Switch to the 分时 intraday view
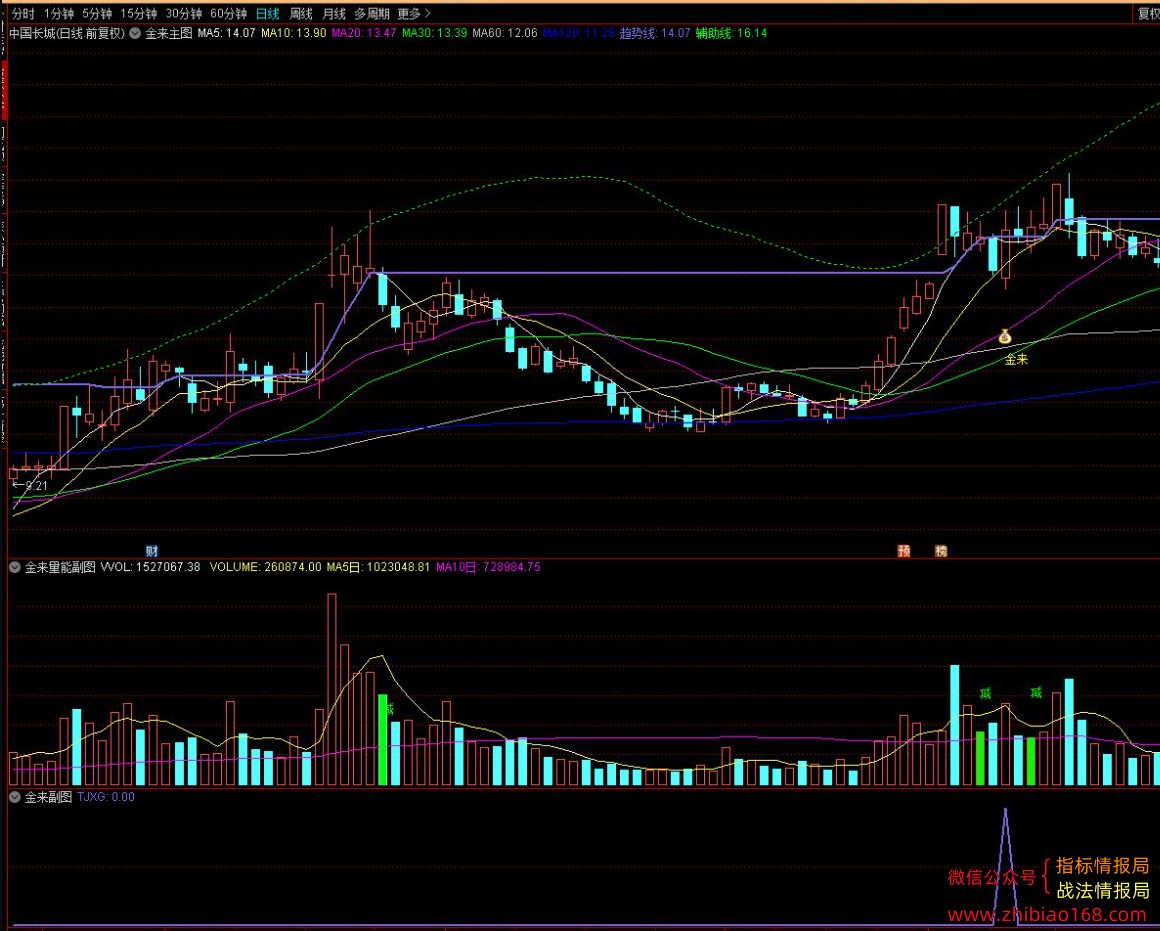 [x=23, y=13]
